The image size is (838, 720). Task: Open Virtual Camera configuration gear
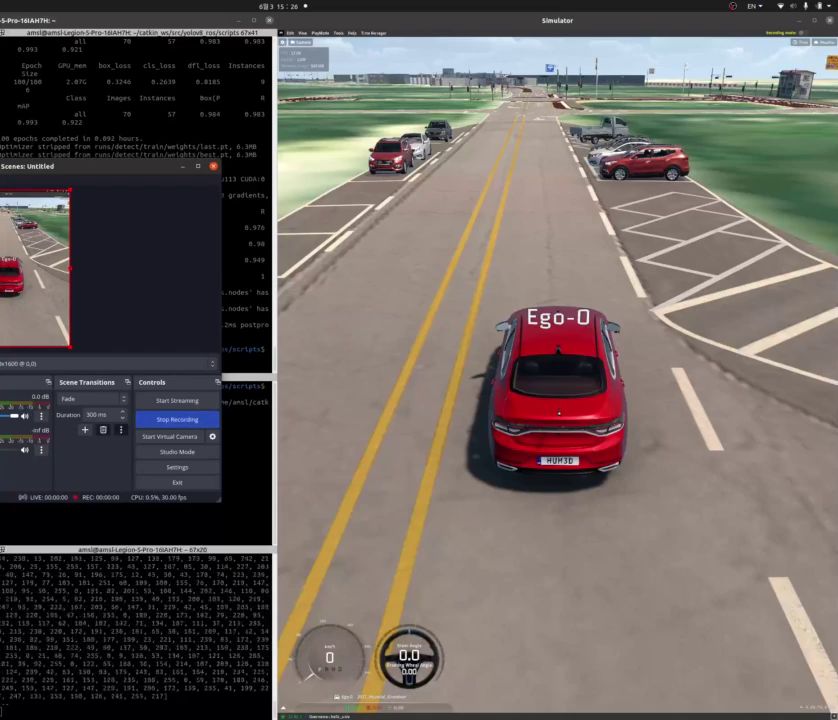pyautogui.click(x=213, y=436)
